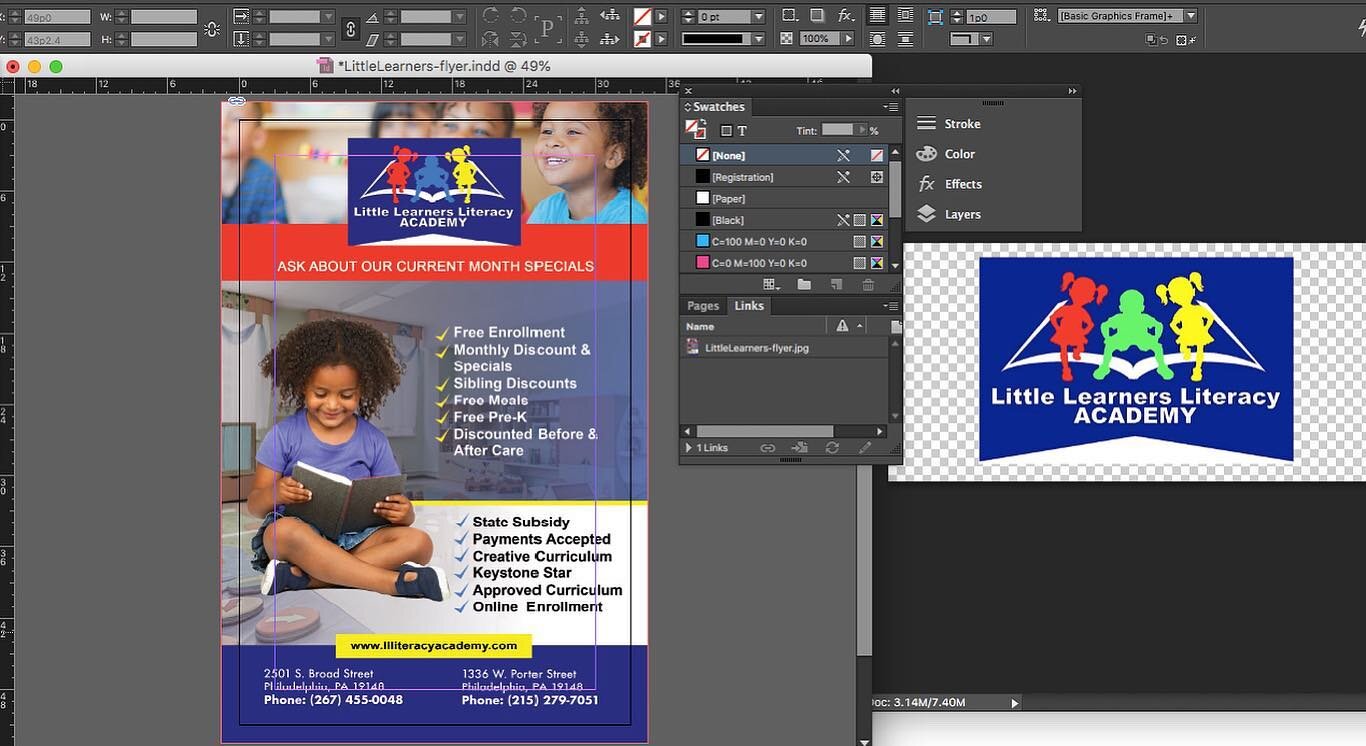Click the Rotate 90° Clockwise icon
1366x746 pixels.
[490, 16]
